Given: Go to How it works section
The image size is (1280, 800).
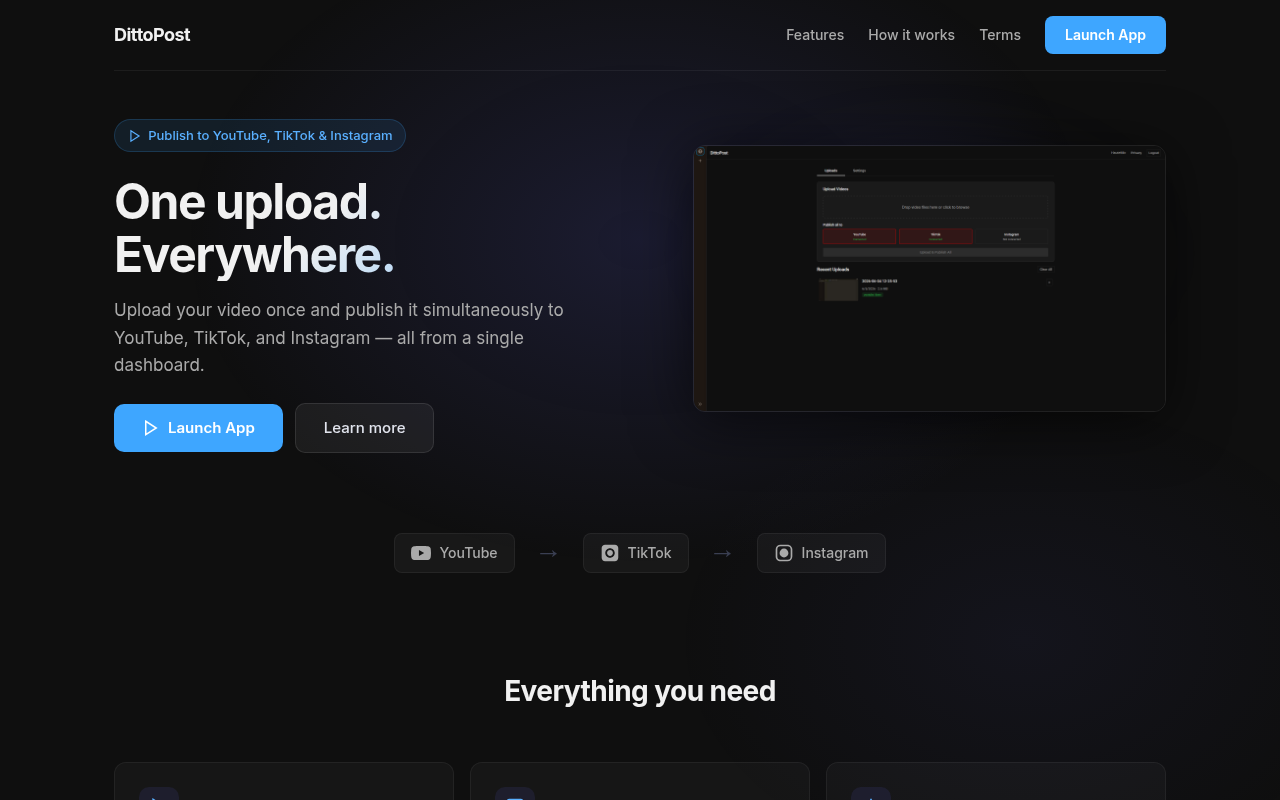Looking at the screenshot, I should pyautogui.click(x=911, y=35).
